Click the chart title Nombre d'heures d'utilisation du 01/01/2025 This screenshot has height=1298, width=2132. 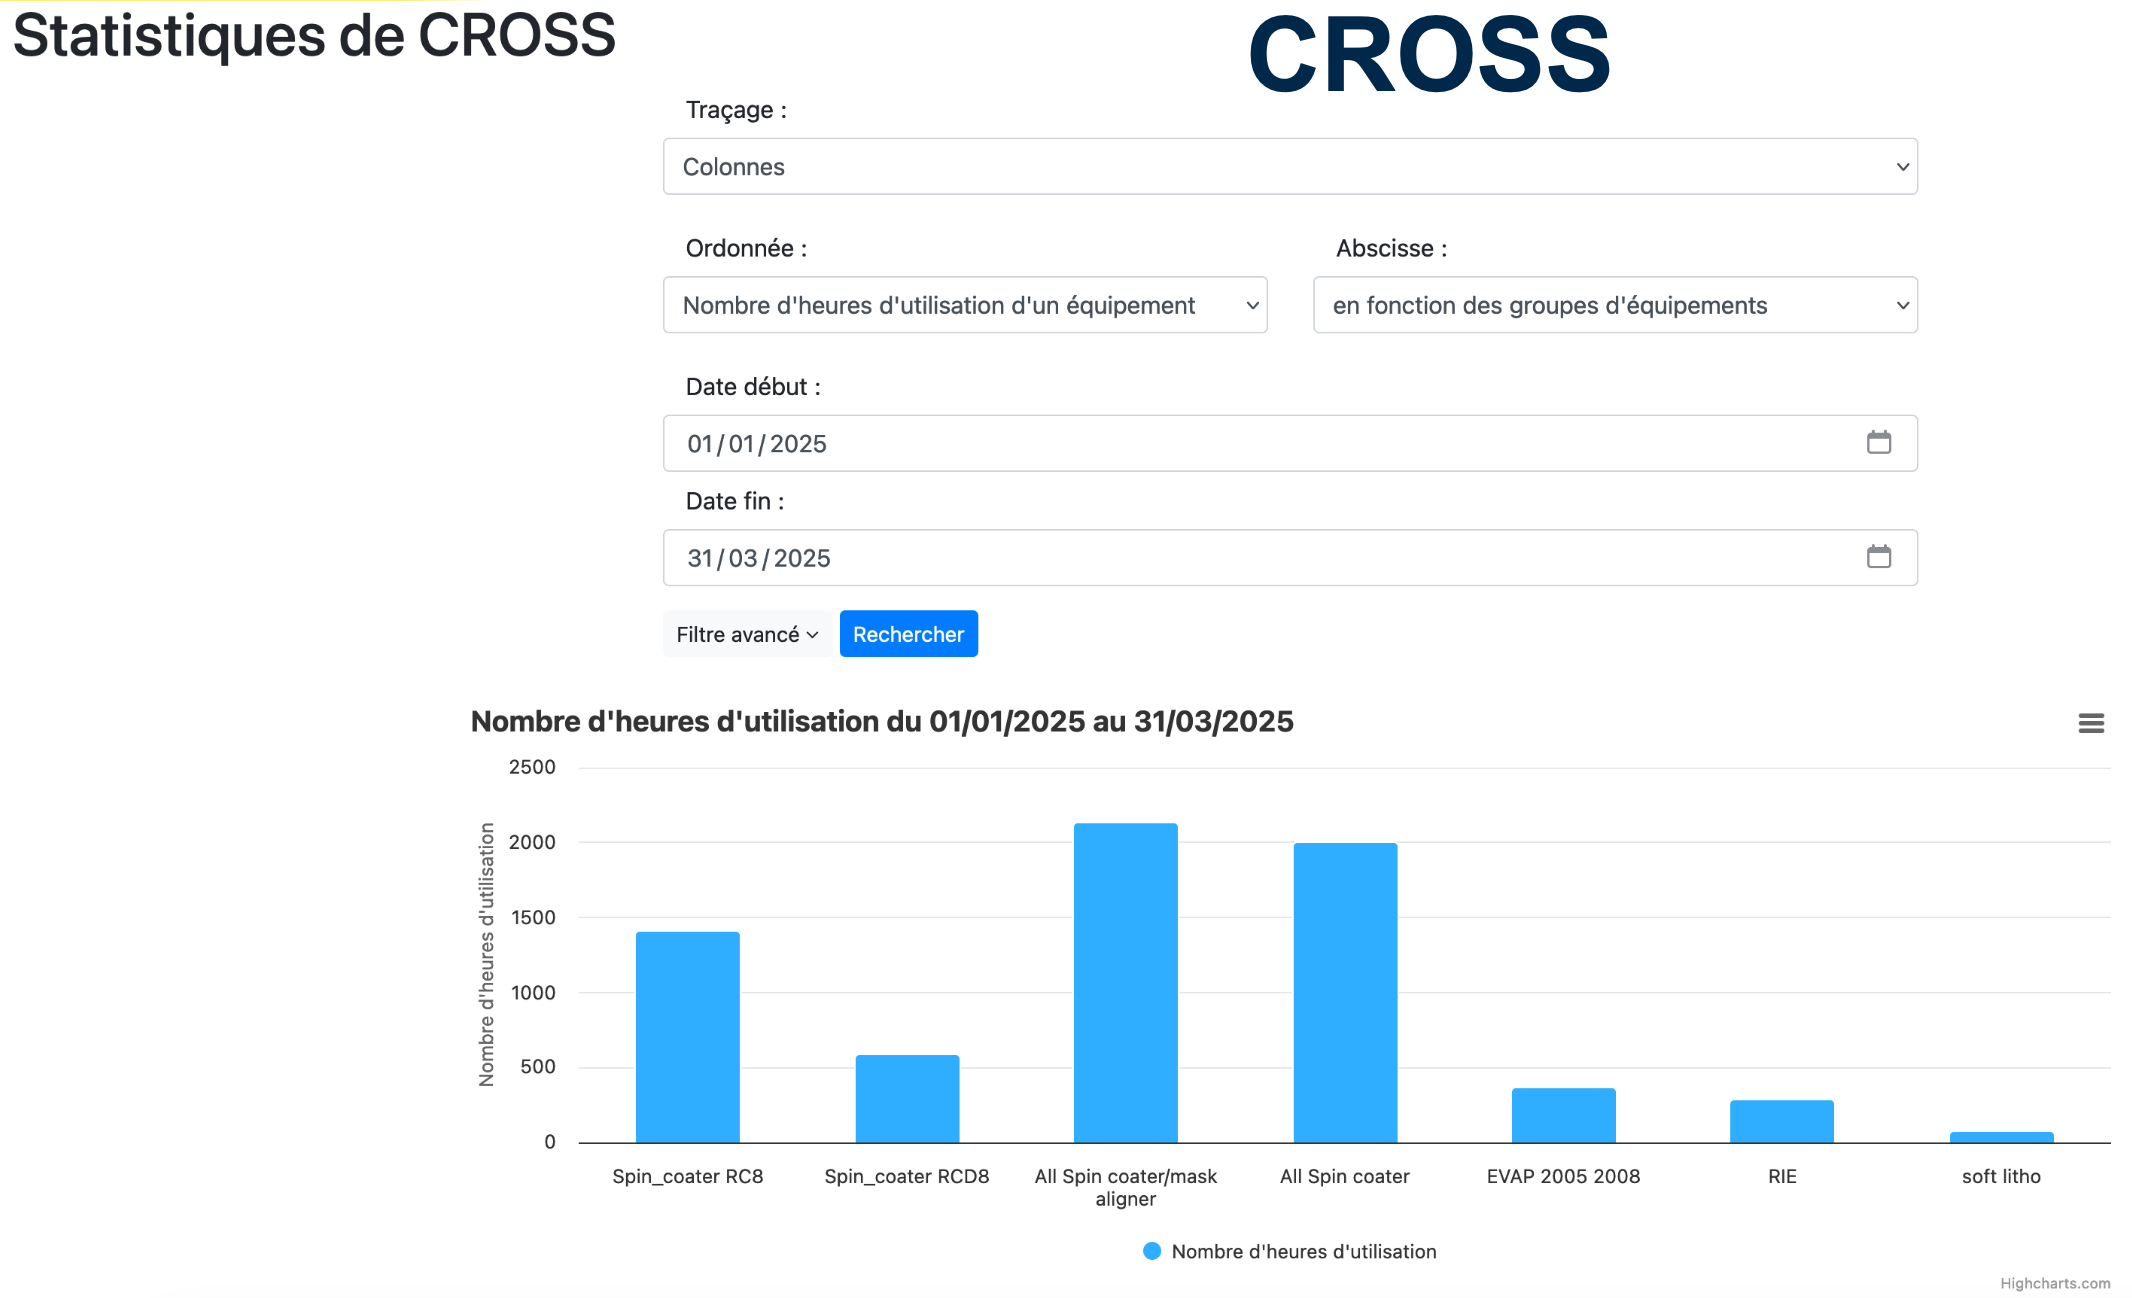click(x=882, y=721)
